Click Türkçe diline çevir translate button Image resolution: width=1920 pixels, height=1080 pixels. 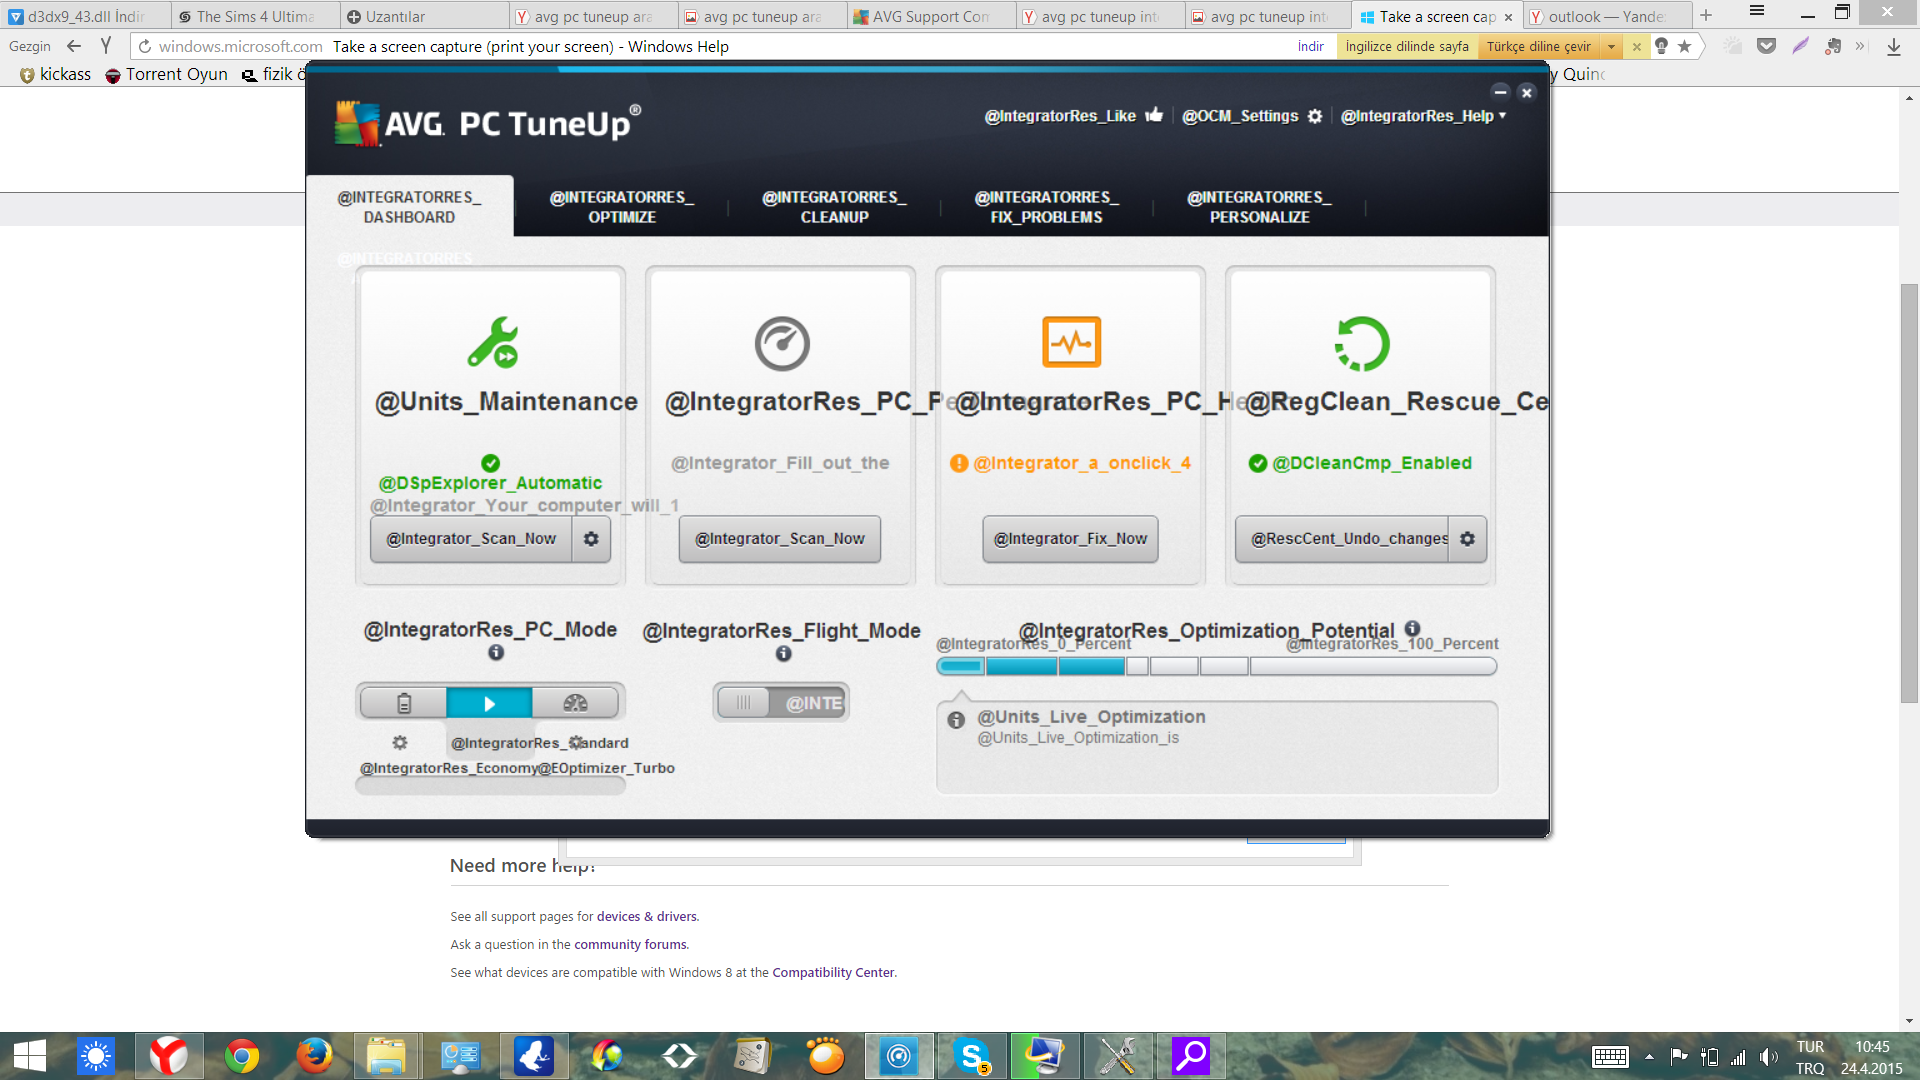coord(1539,46)
